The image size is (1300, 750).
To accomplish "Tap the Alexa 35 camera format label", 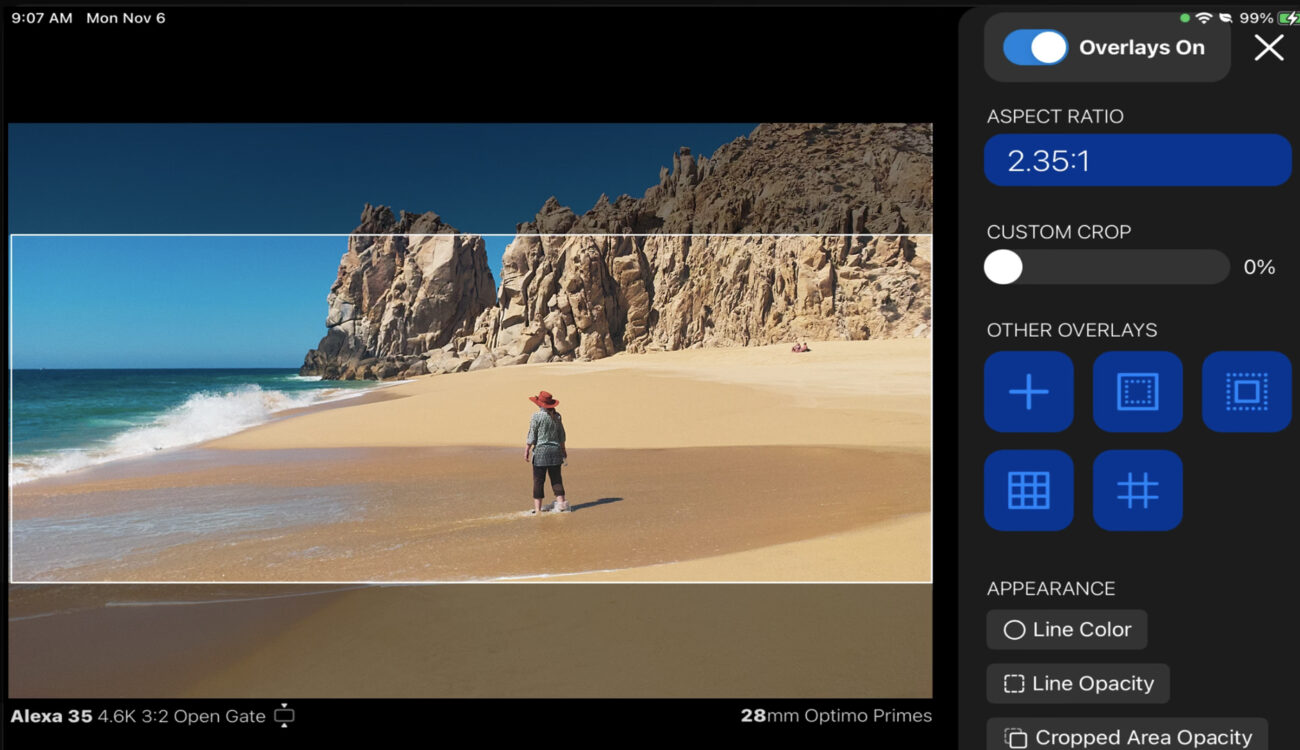I will (x=138, y=716).
